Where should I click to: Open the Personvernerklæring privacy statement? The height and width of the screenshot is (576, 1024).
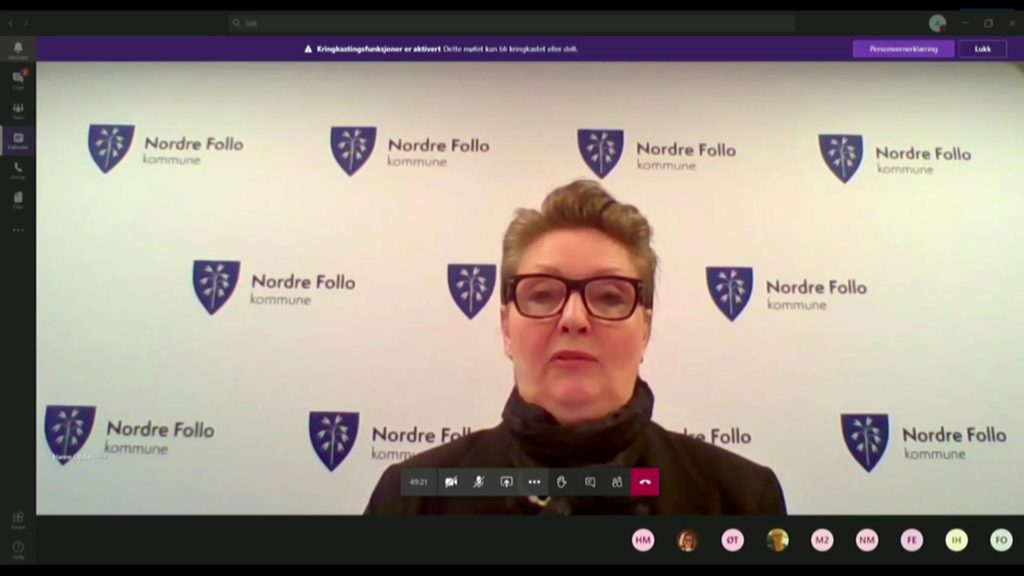click(903, 49)
